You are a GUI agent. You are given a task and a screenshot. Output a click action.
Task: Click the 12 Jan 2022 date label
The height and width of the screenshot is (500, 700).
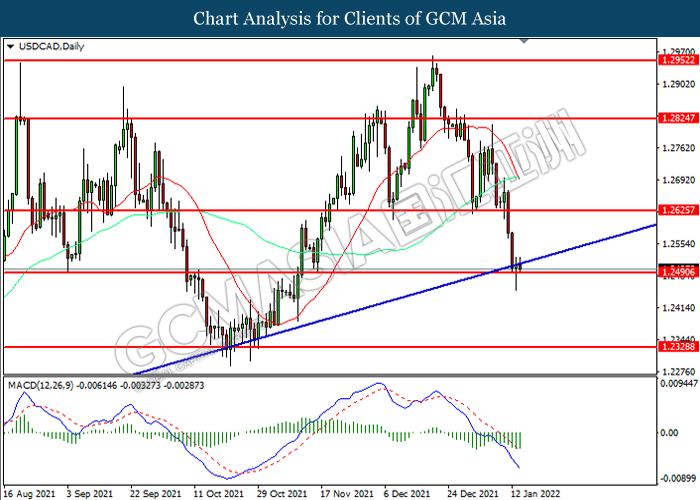coord(535,494)
